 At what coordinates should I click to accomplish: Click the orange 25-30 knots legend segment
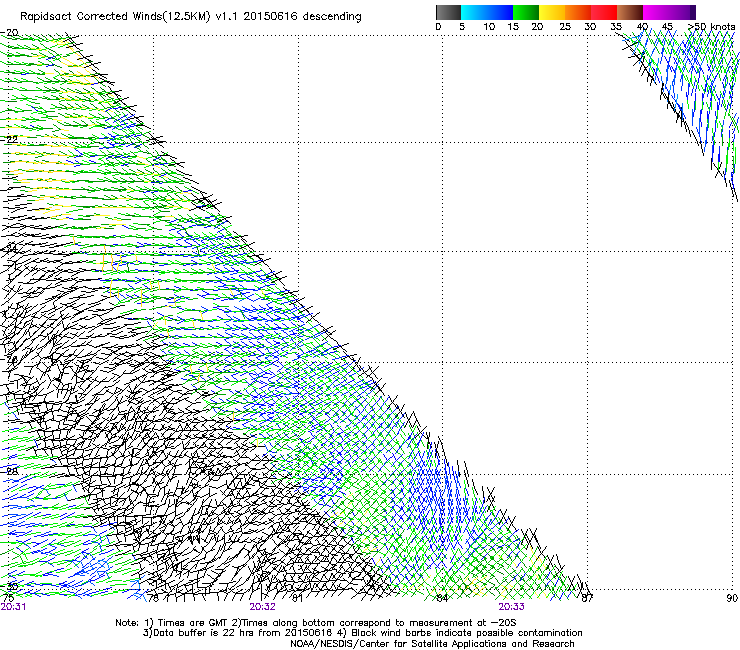[578, 12]
